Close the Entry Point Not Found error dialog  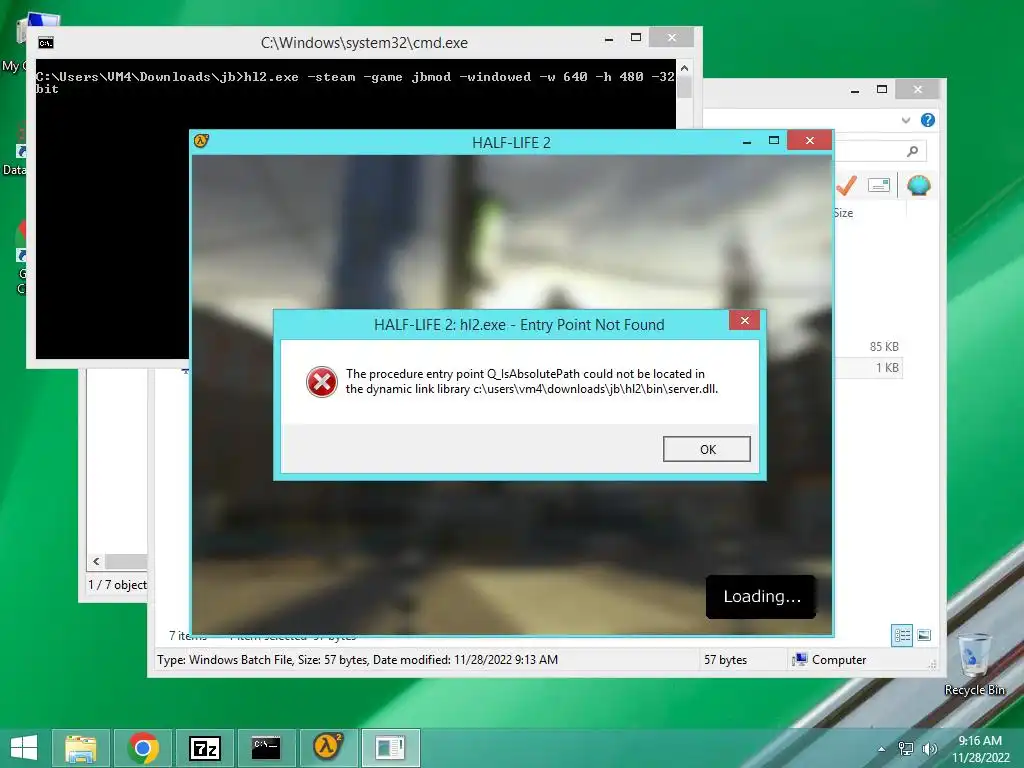click(x=744, y=320)
